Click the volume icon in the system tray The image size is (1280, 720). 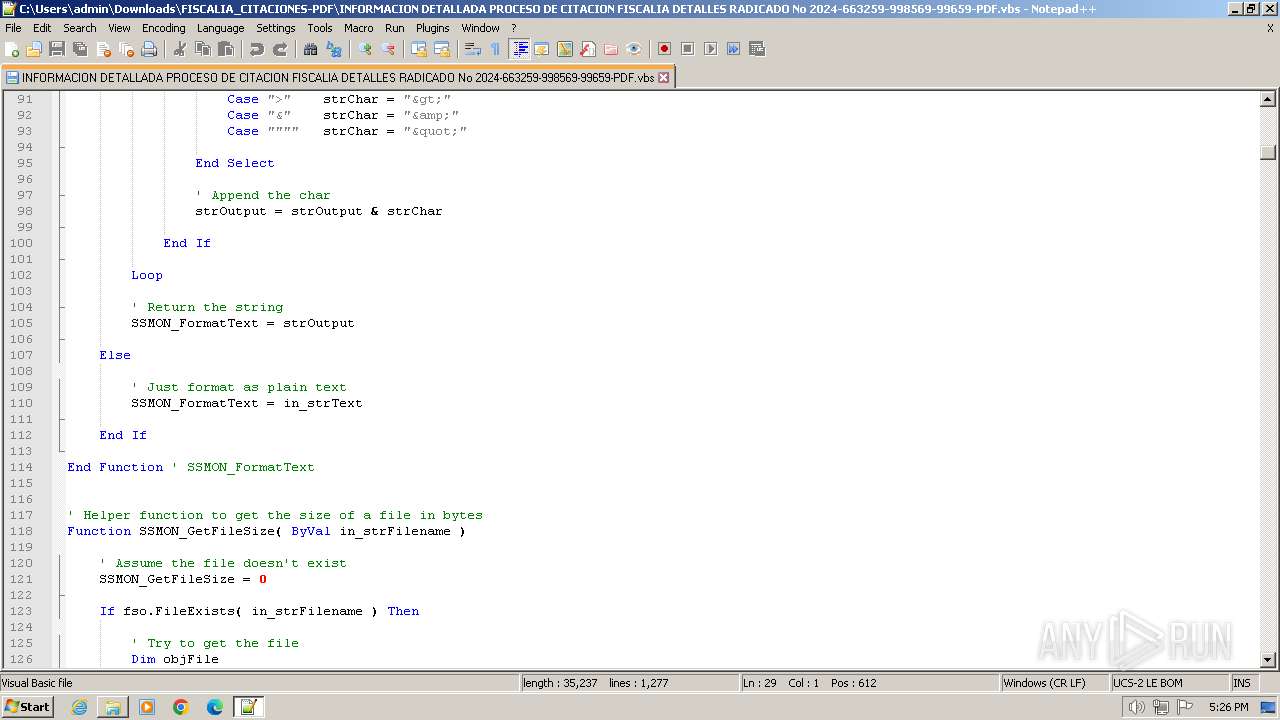coord(1136,707)
